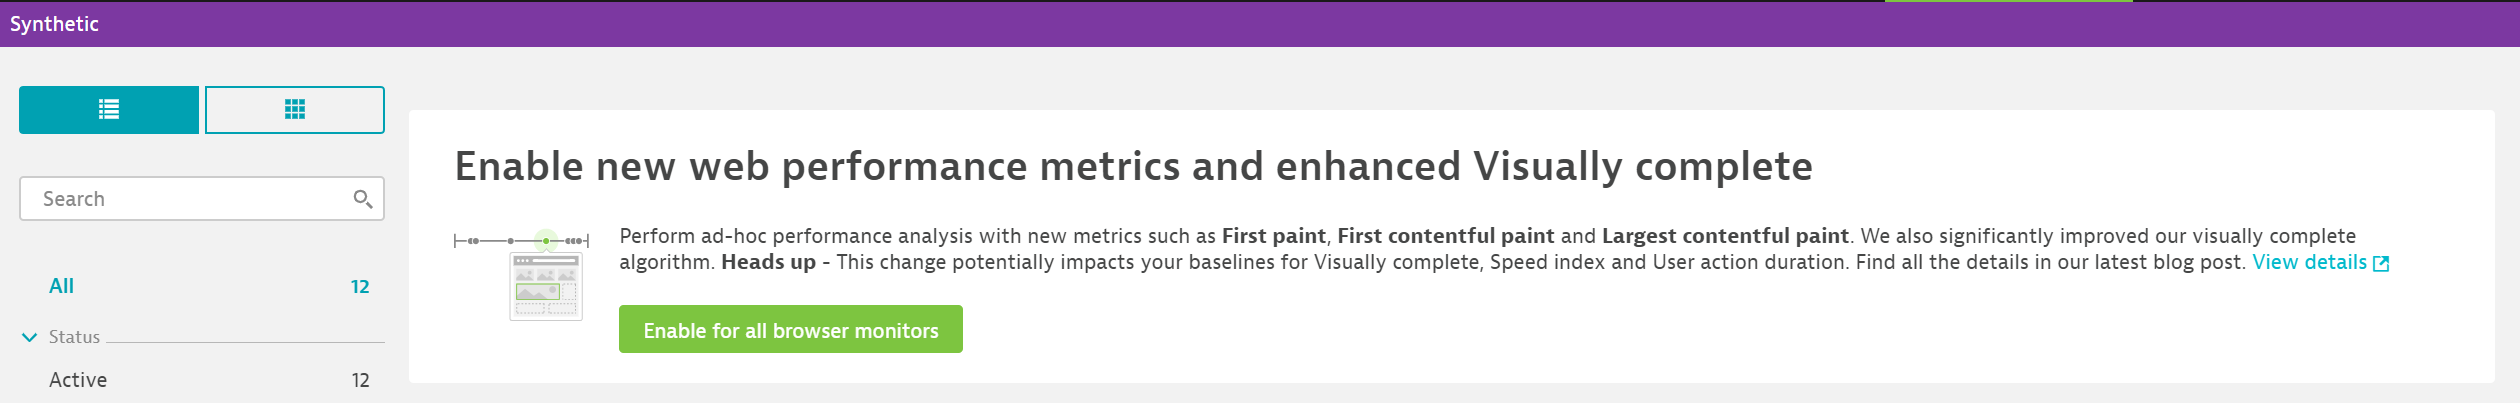This screenshot has height=403, width=2520.
Task: Click the web performance metrics banner heading
Action: click(x=1133, y=167)
